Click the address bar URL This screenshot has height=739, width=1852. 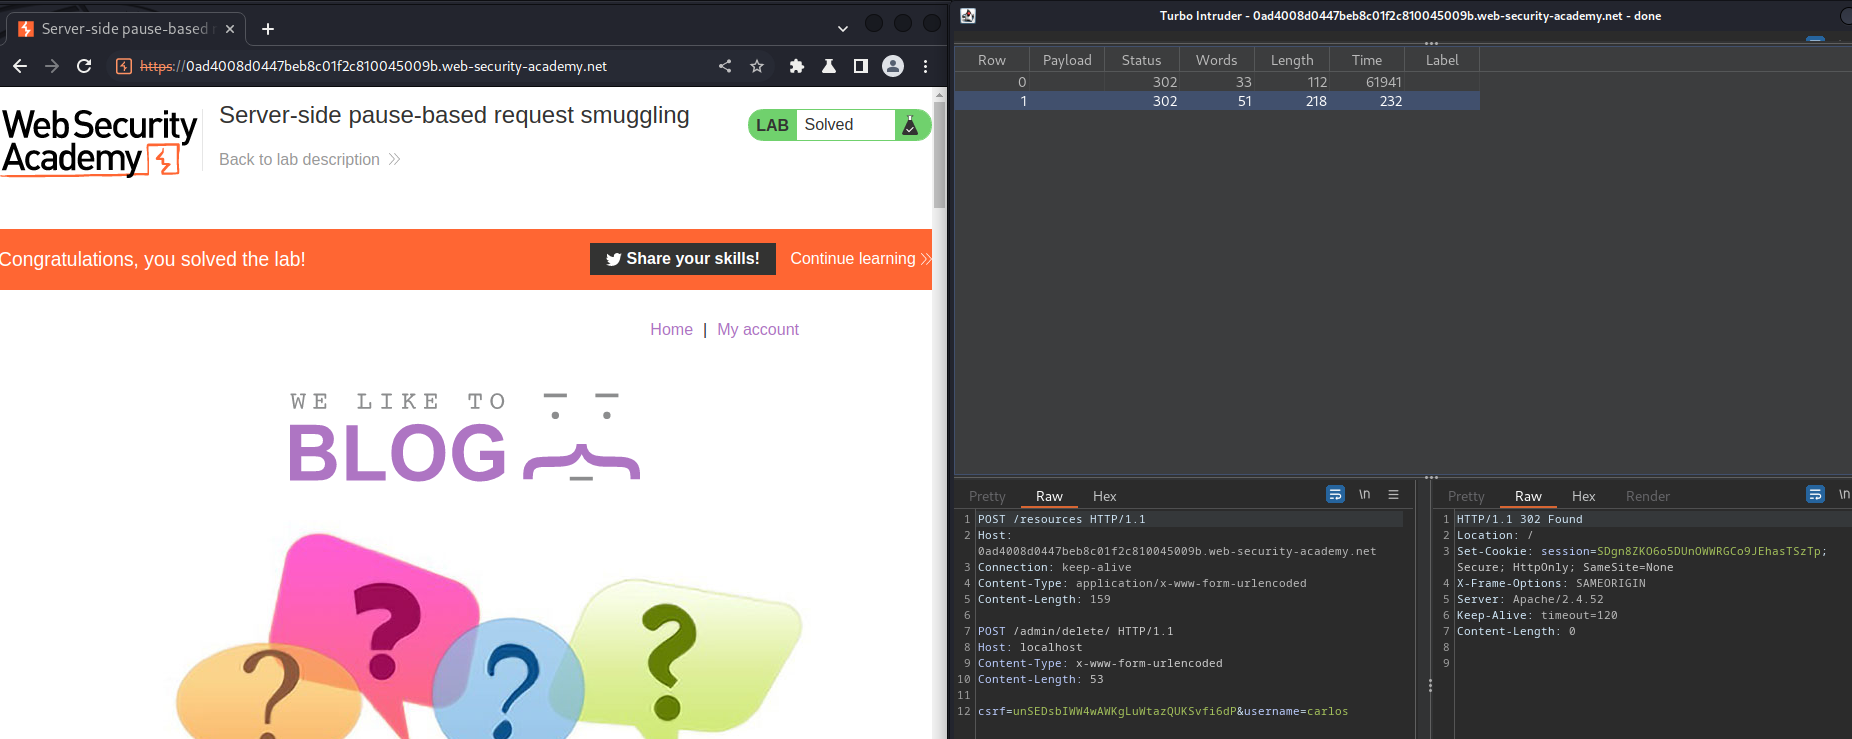point(373,66)
